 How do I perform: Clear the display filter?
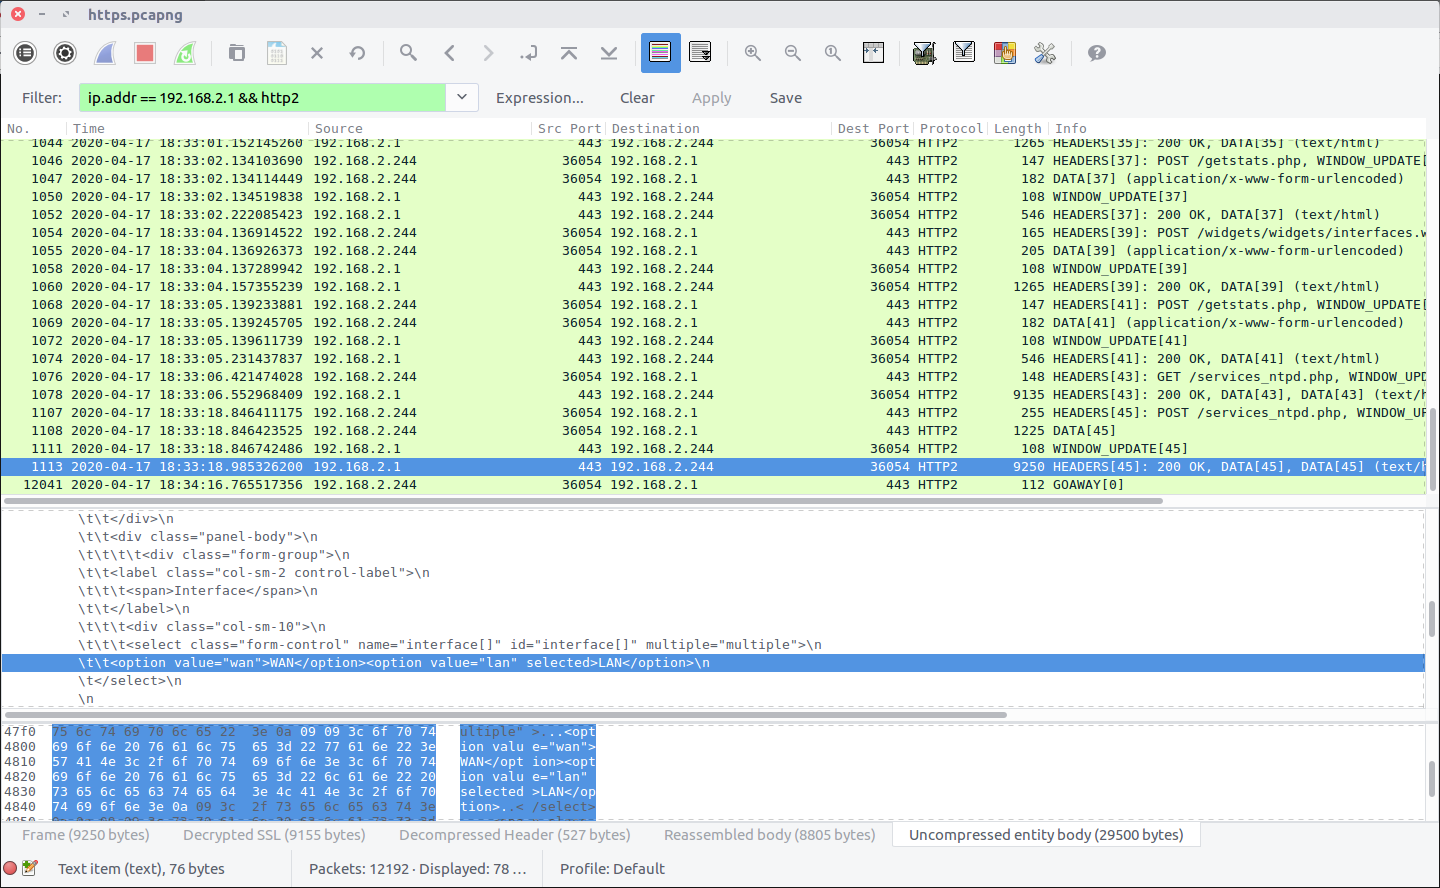point(637,98)
